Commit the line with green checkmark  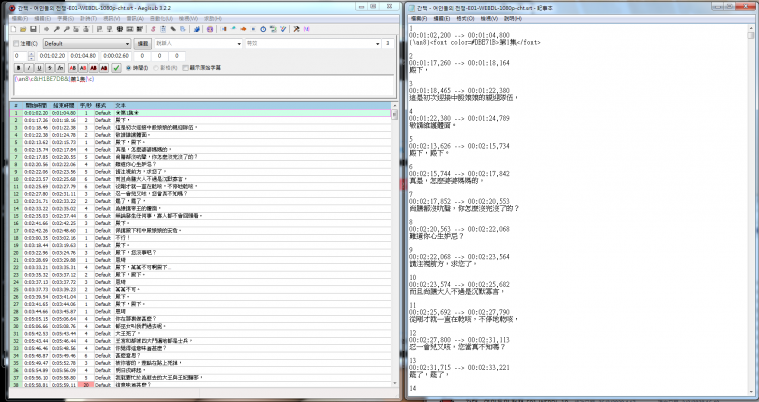pos(116,68)
